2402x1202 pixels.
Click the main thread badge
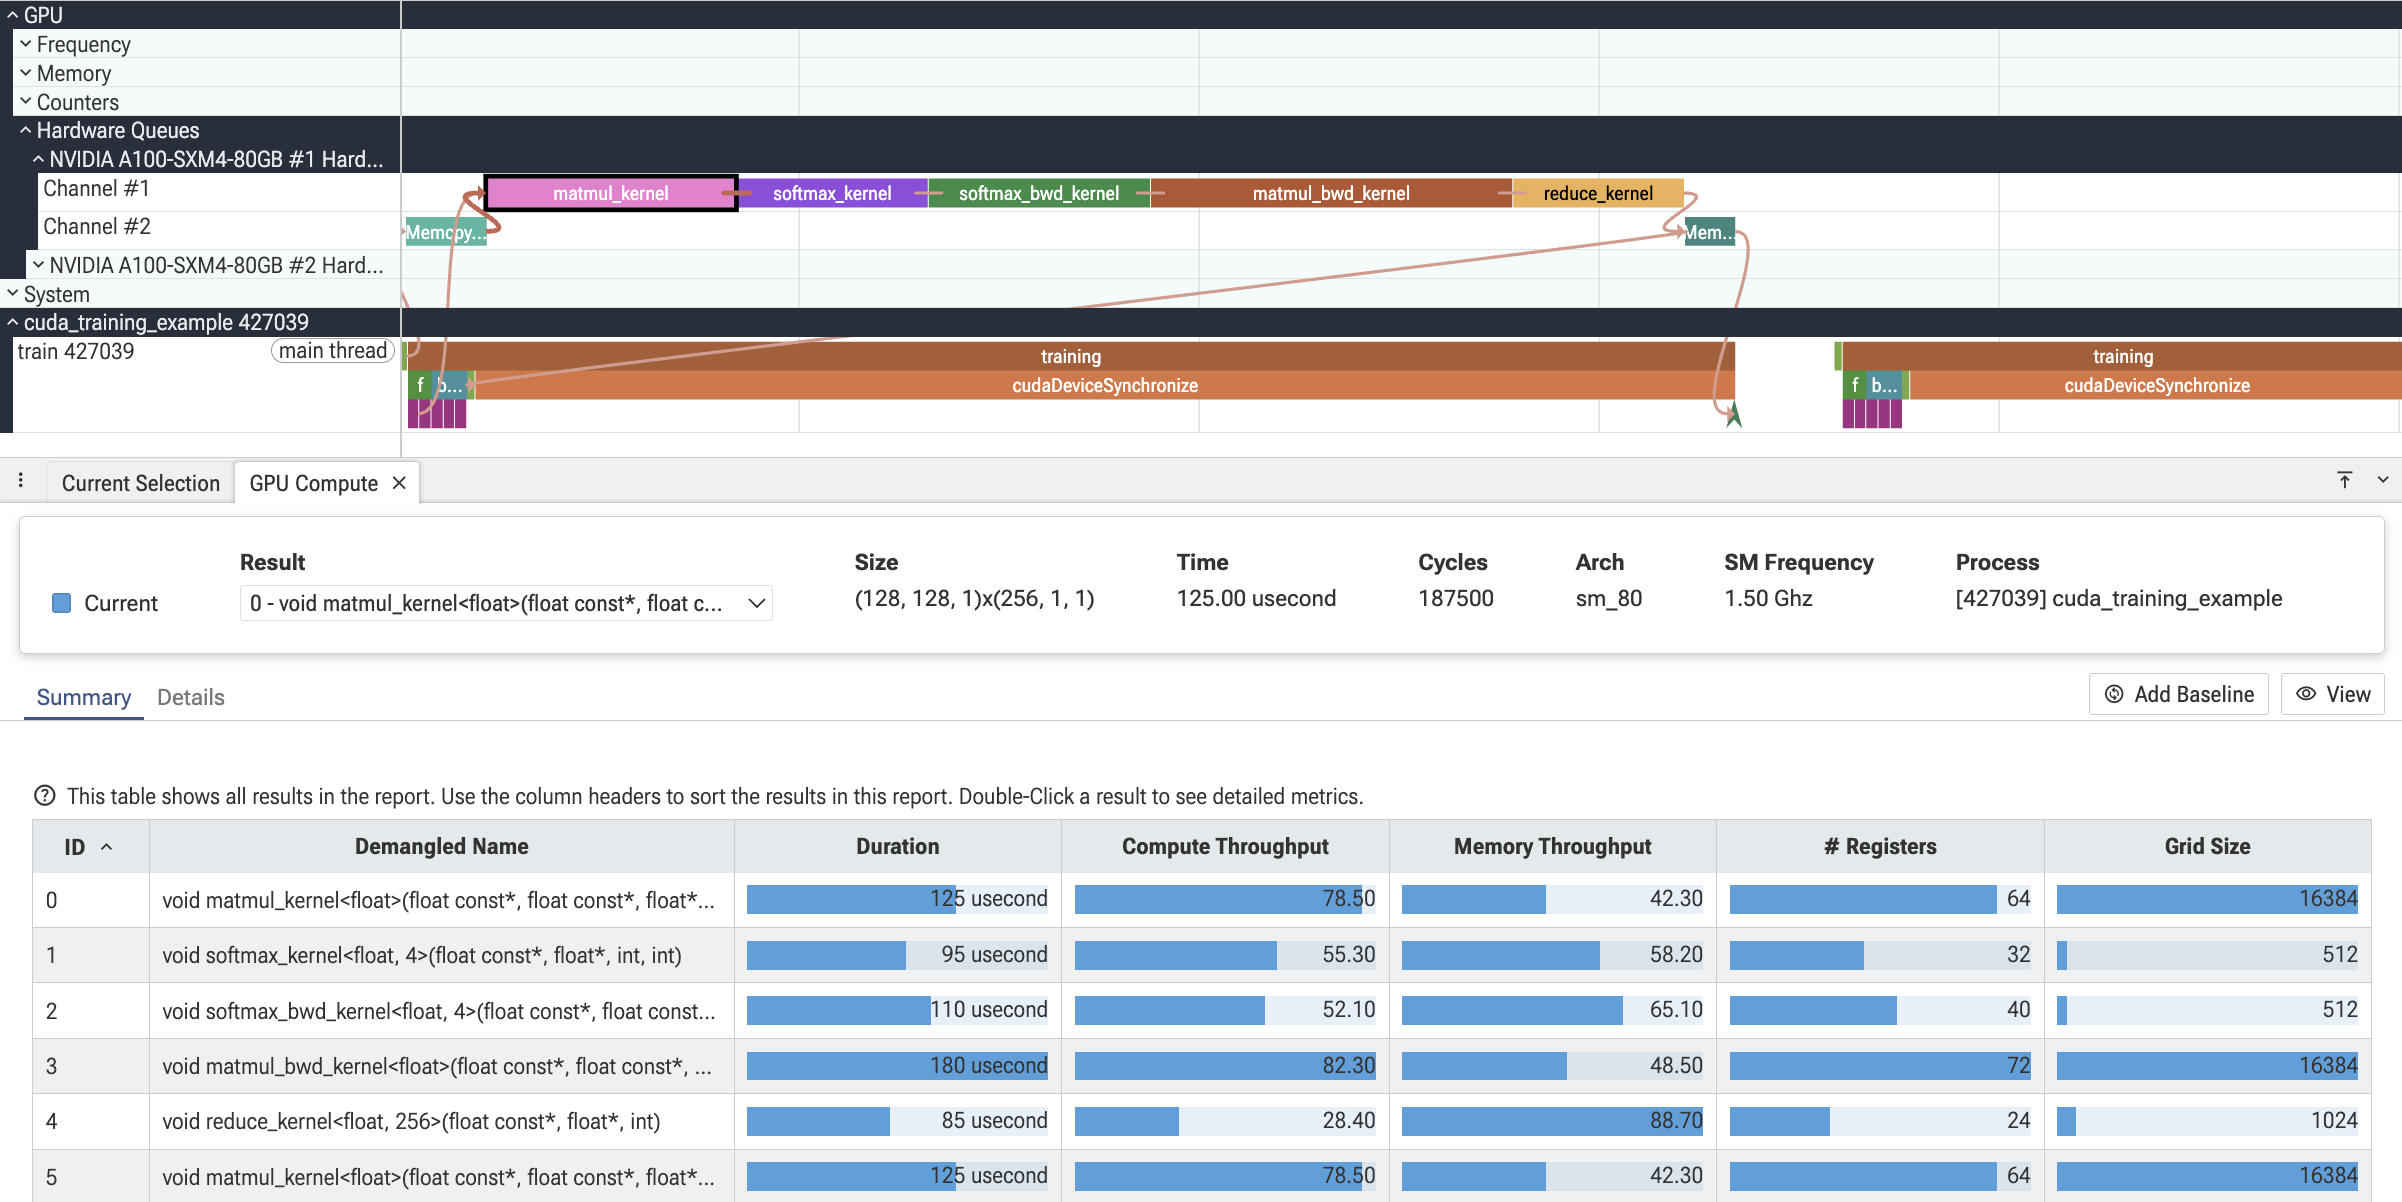coord(333,351)
